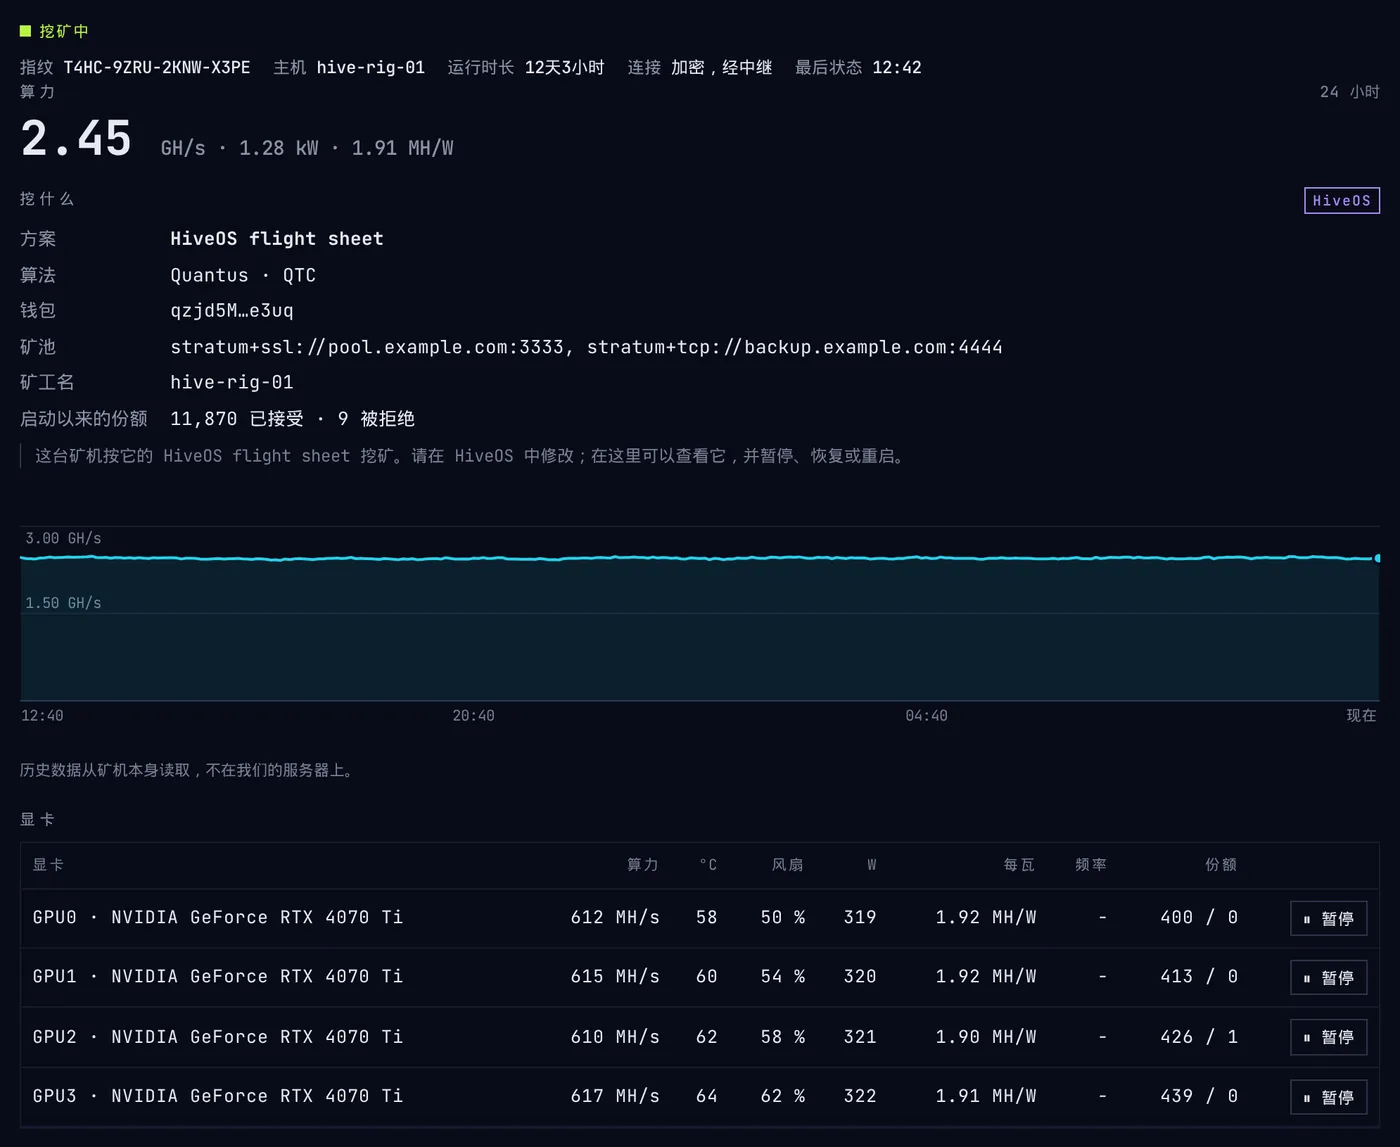Viewport: 1400px width, 1147px height.
Task: Click the °C column header
Action: 708,865
